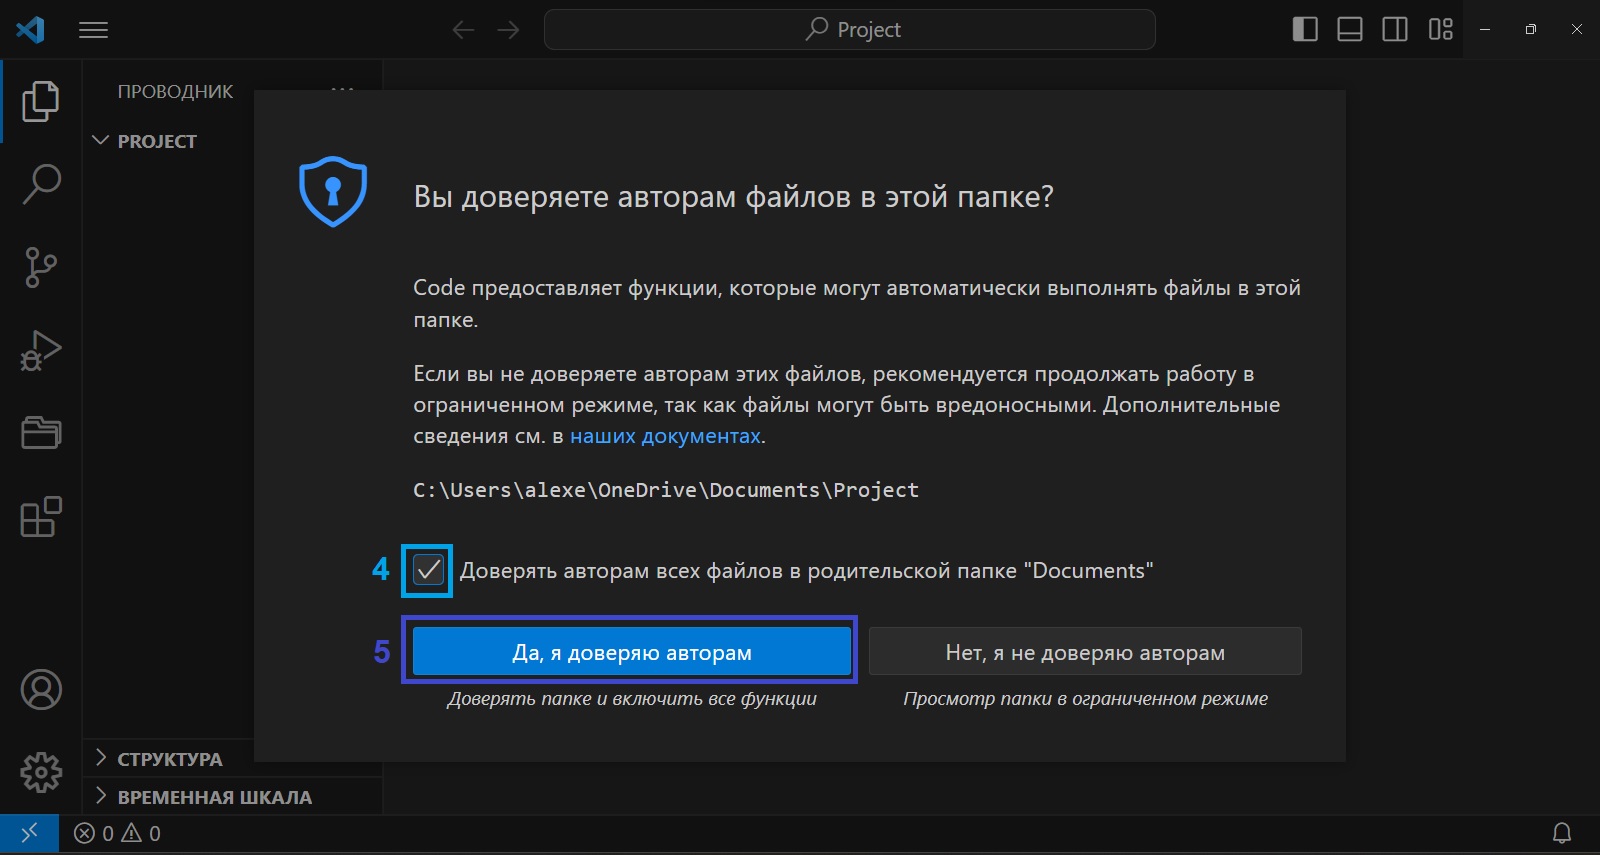Open errors and warnings status bar indicator

click(118, 833)
